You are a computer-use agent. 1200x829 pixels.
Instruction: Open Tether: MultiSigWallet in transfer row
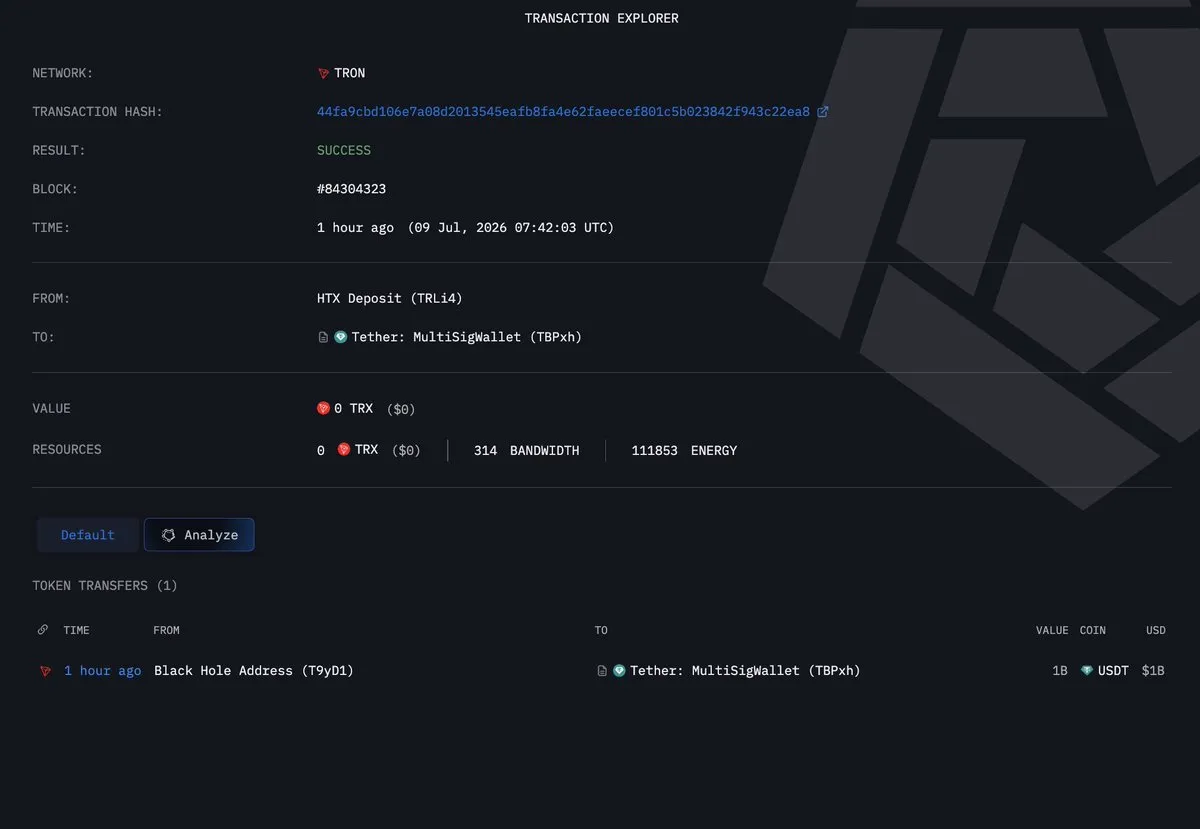pyautogui.click(x=745, y=671)
